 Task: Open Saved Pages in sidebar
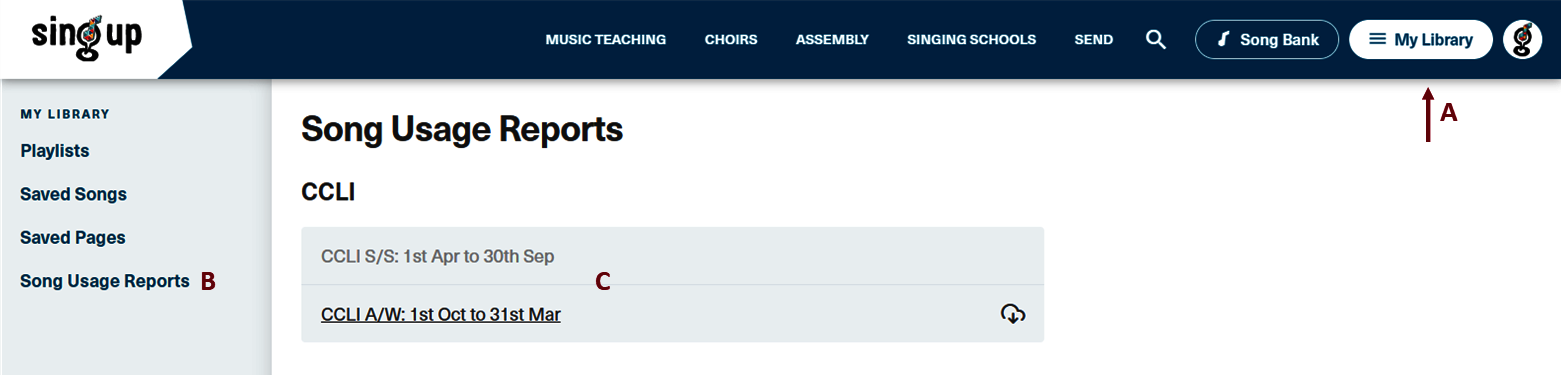tap(73, 238)
